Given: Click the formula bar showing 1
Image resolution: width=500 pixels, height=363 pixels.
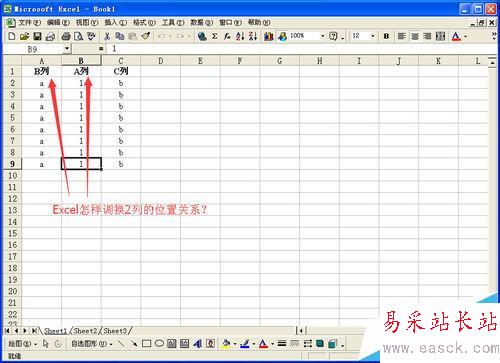Looking at the screenshot, I should point(300,49).
